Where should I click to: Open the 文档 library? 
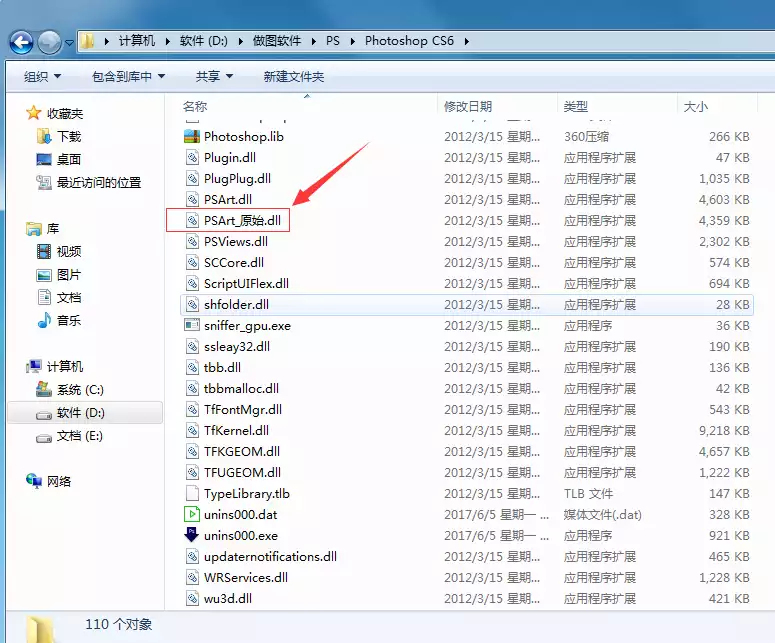tap(69, 298)
